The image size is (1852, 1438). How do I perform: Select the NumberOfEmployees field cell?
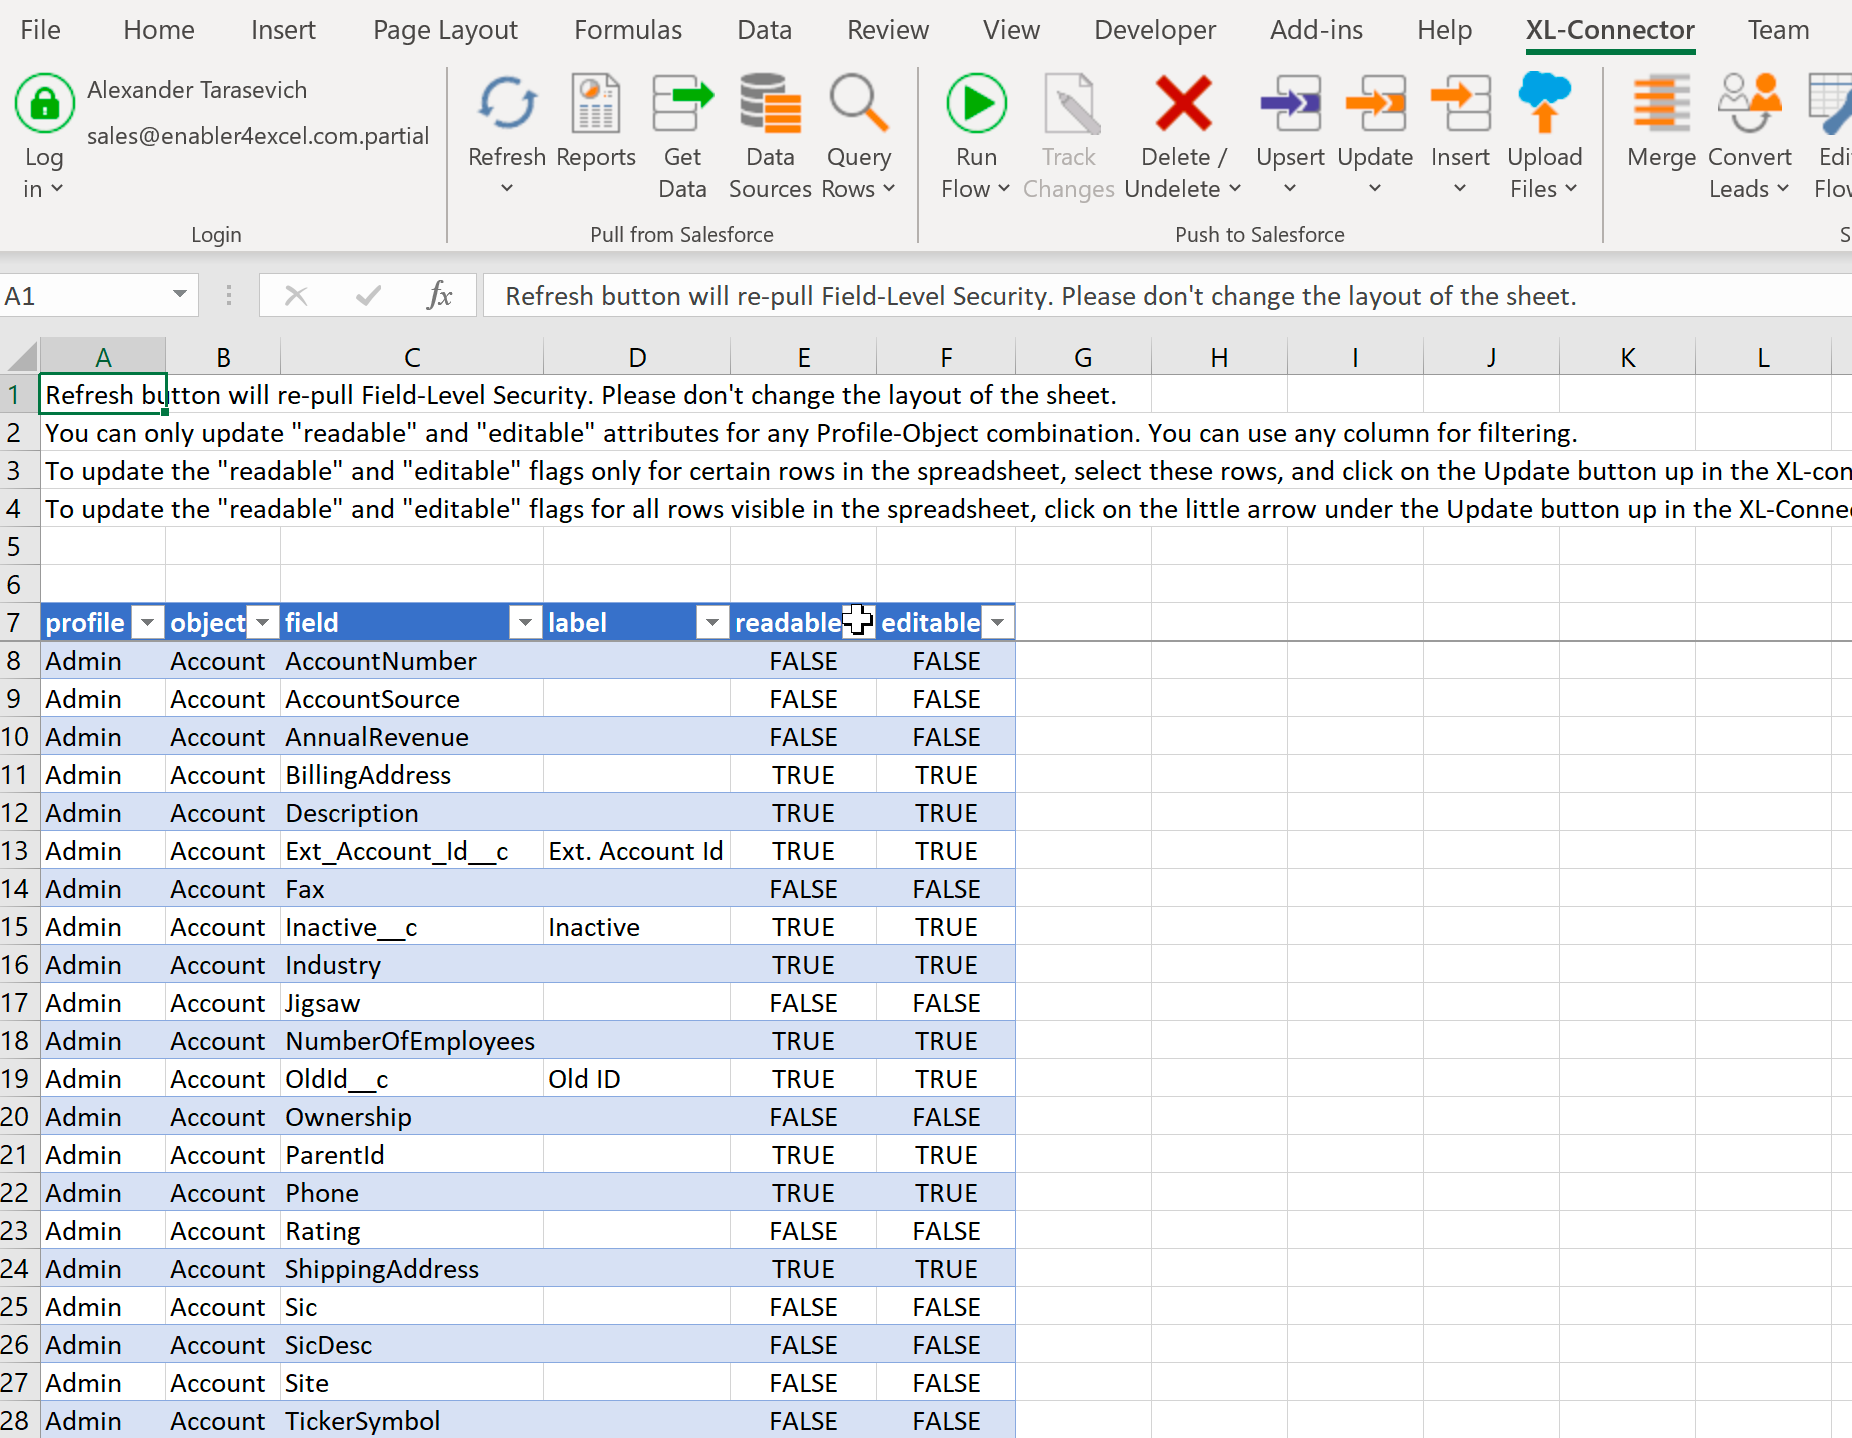[x=412, y=1041]
